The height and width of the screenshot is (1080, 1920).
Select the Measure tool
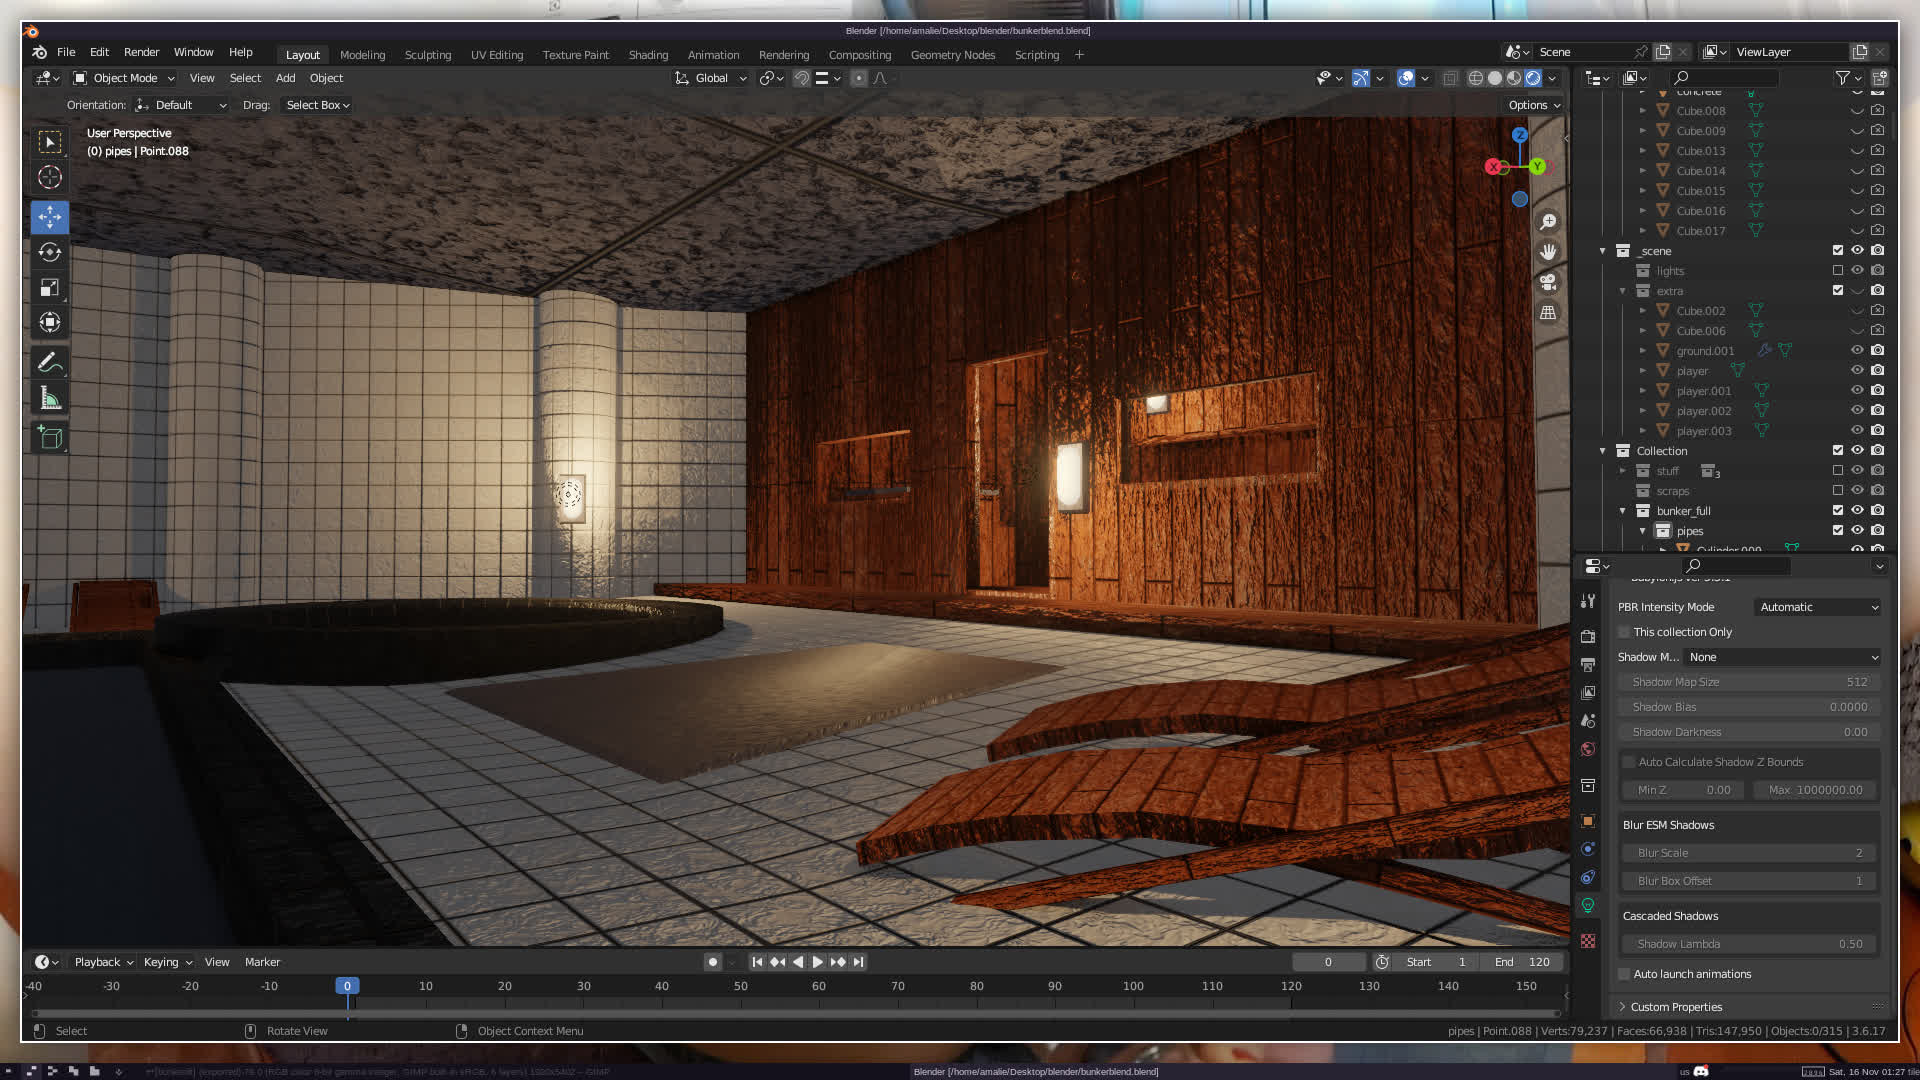click(x=49, y=399)
